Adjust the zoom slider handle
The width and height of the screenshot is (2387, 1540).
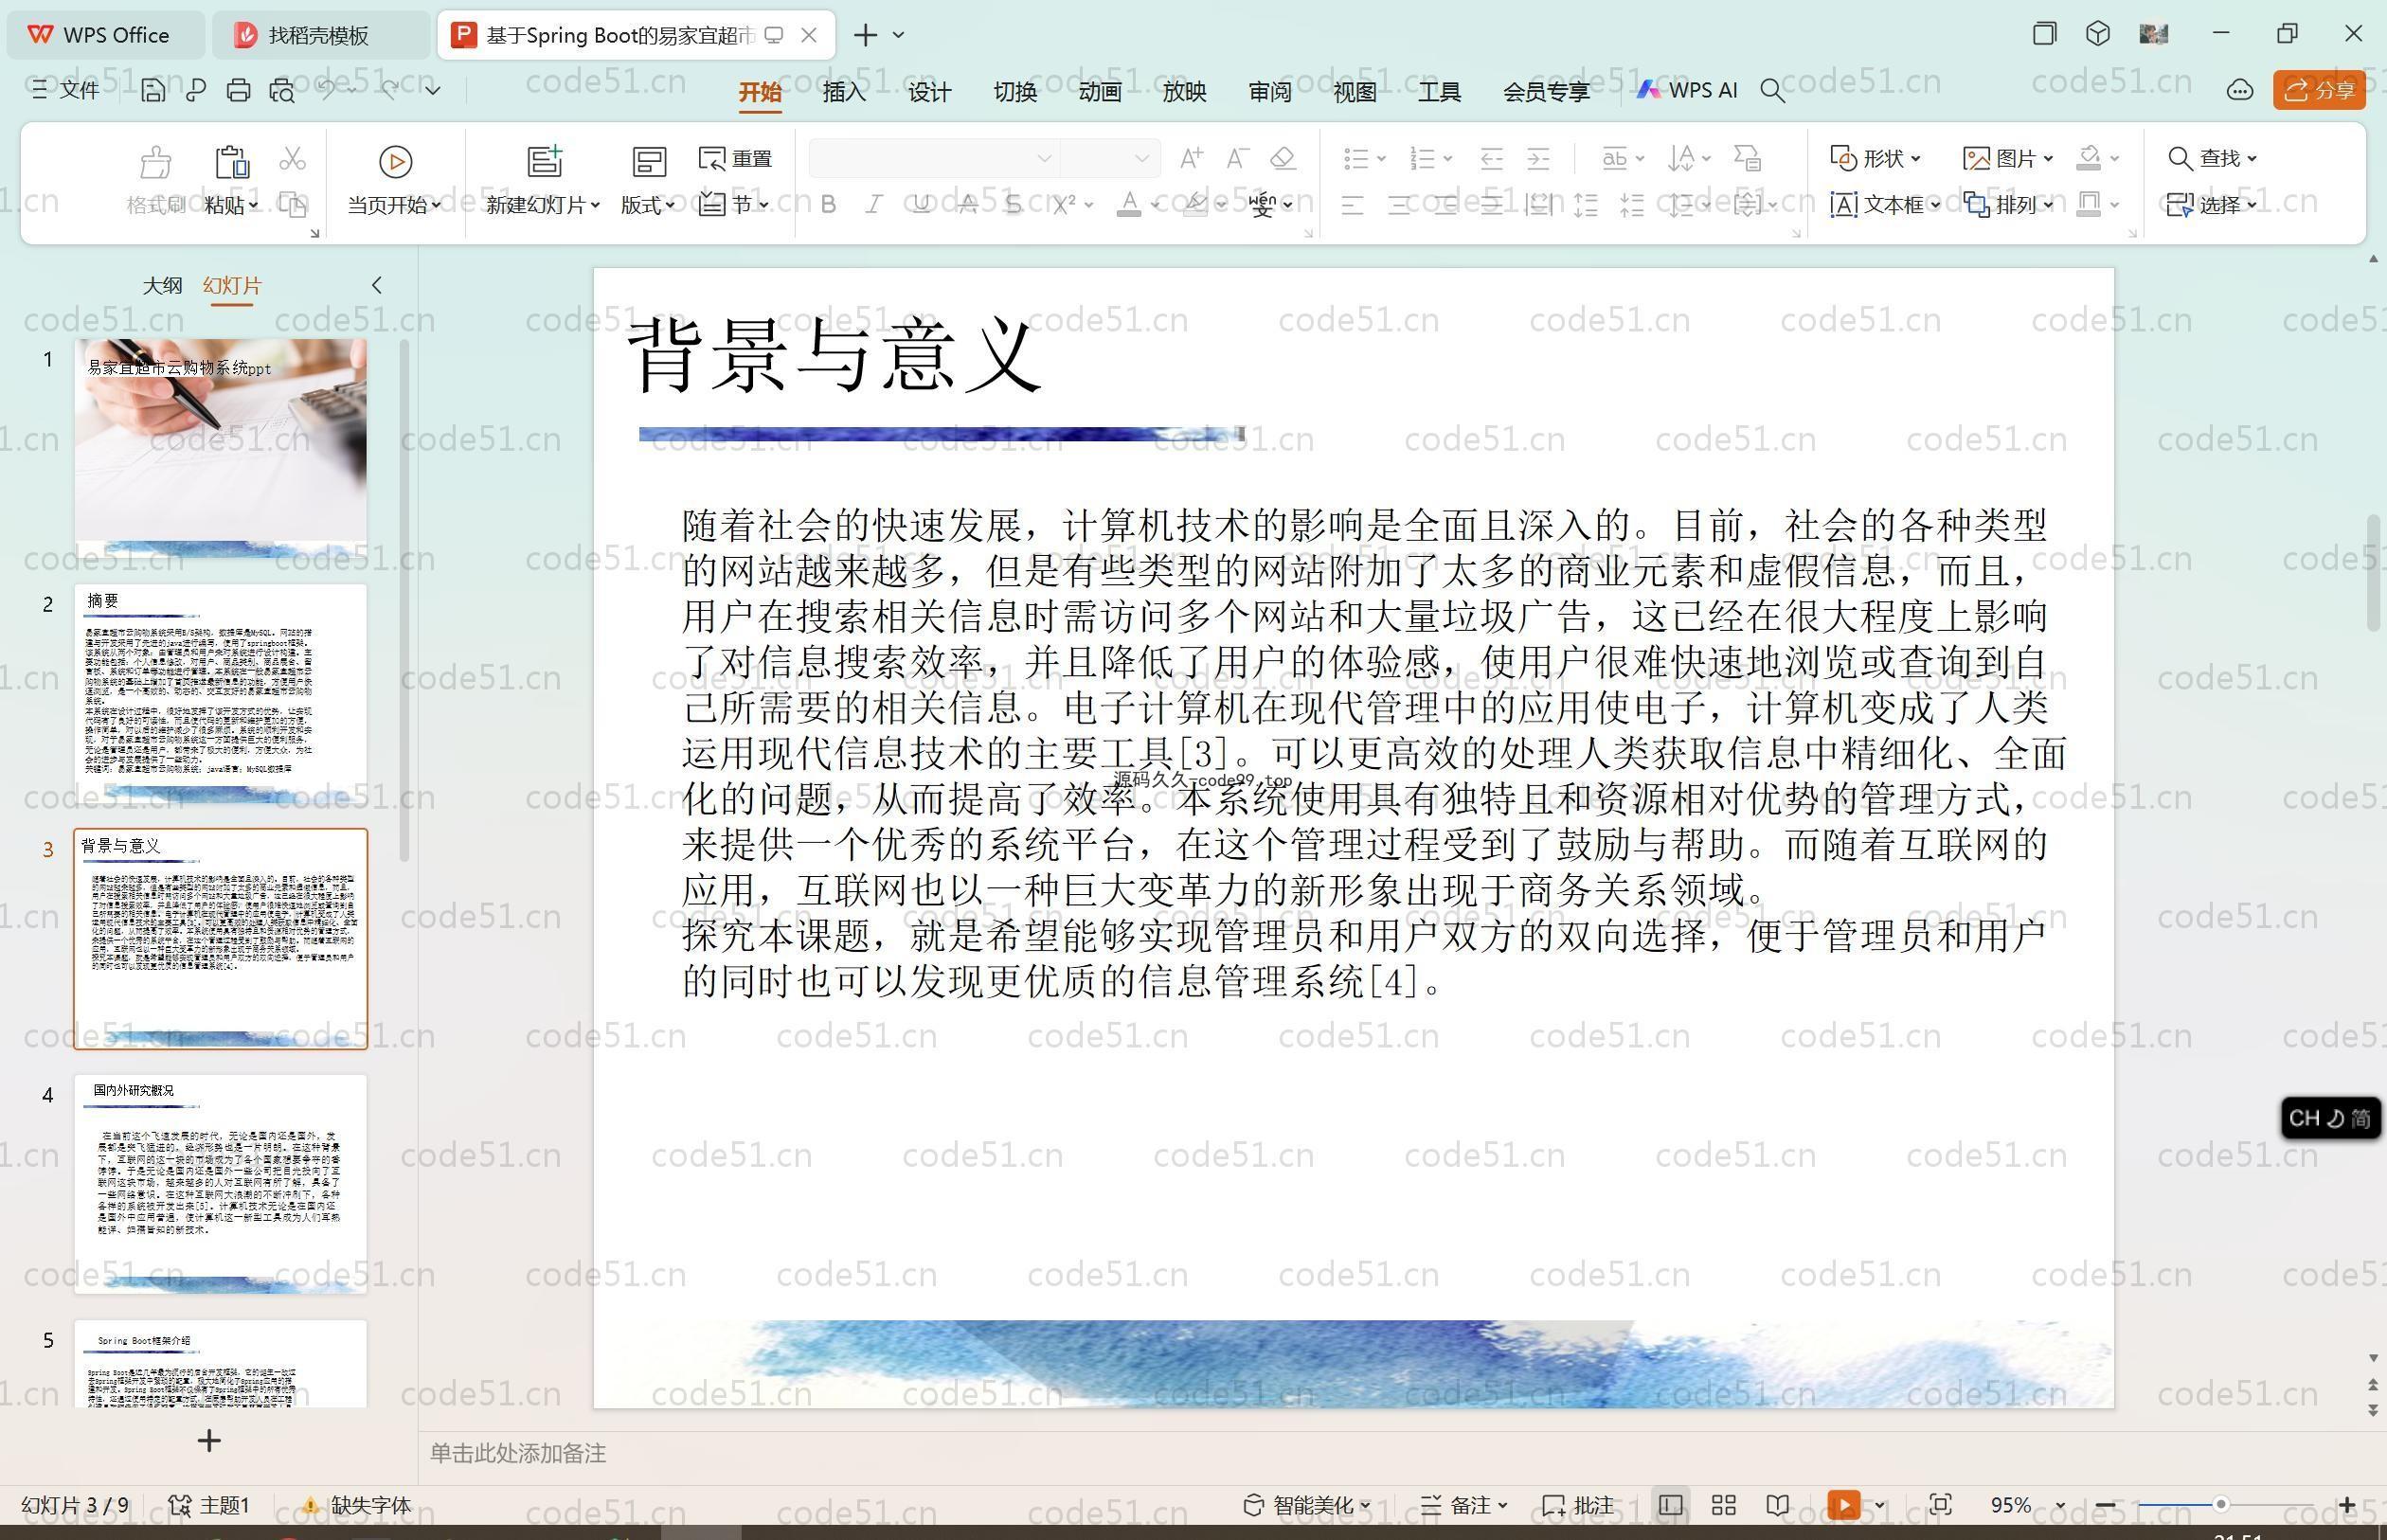pos(2221,1505)
